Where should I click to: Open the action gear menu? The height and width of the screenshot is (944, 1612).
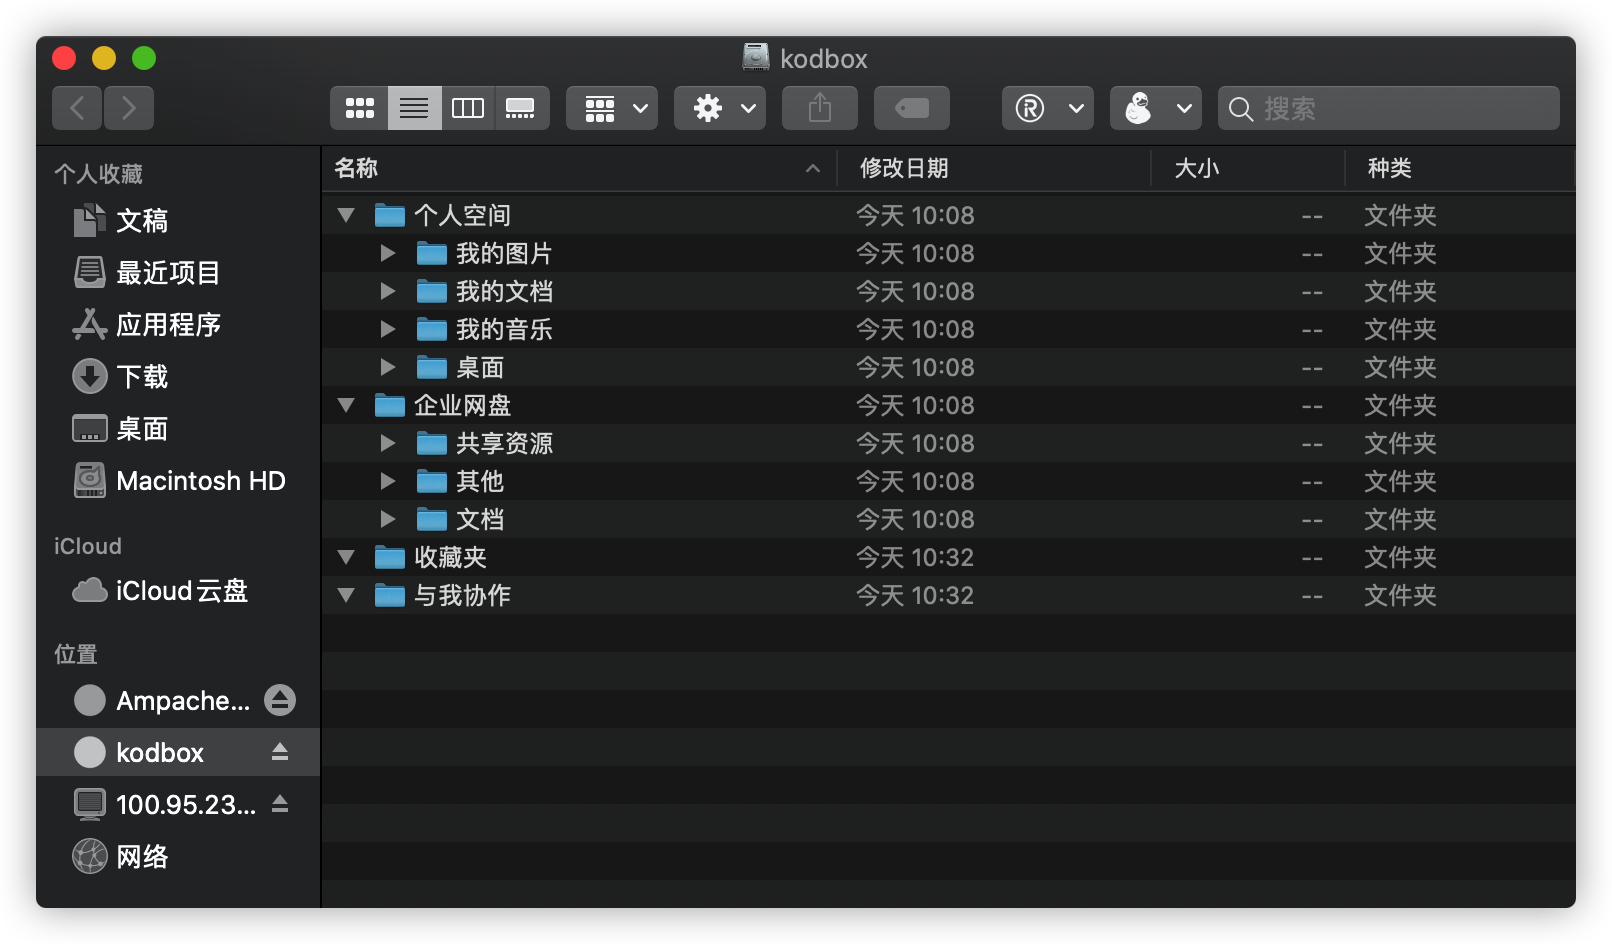tap(720, 108)
